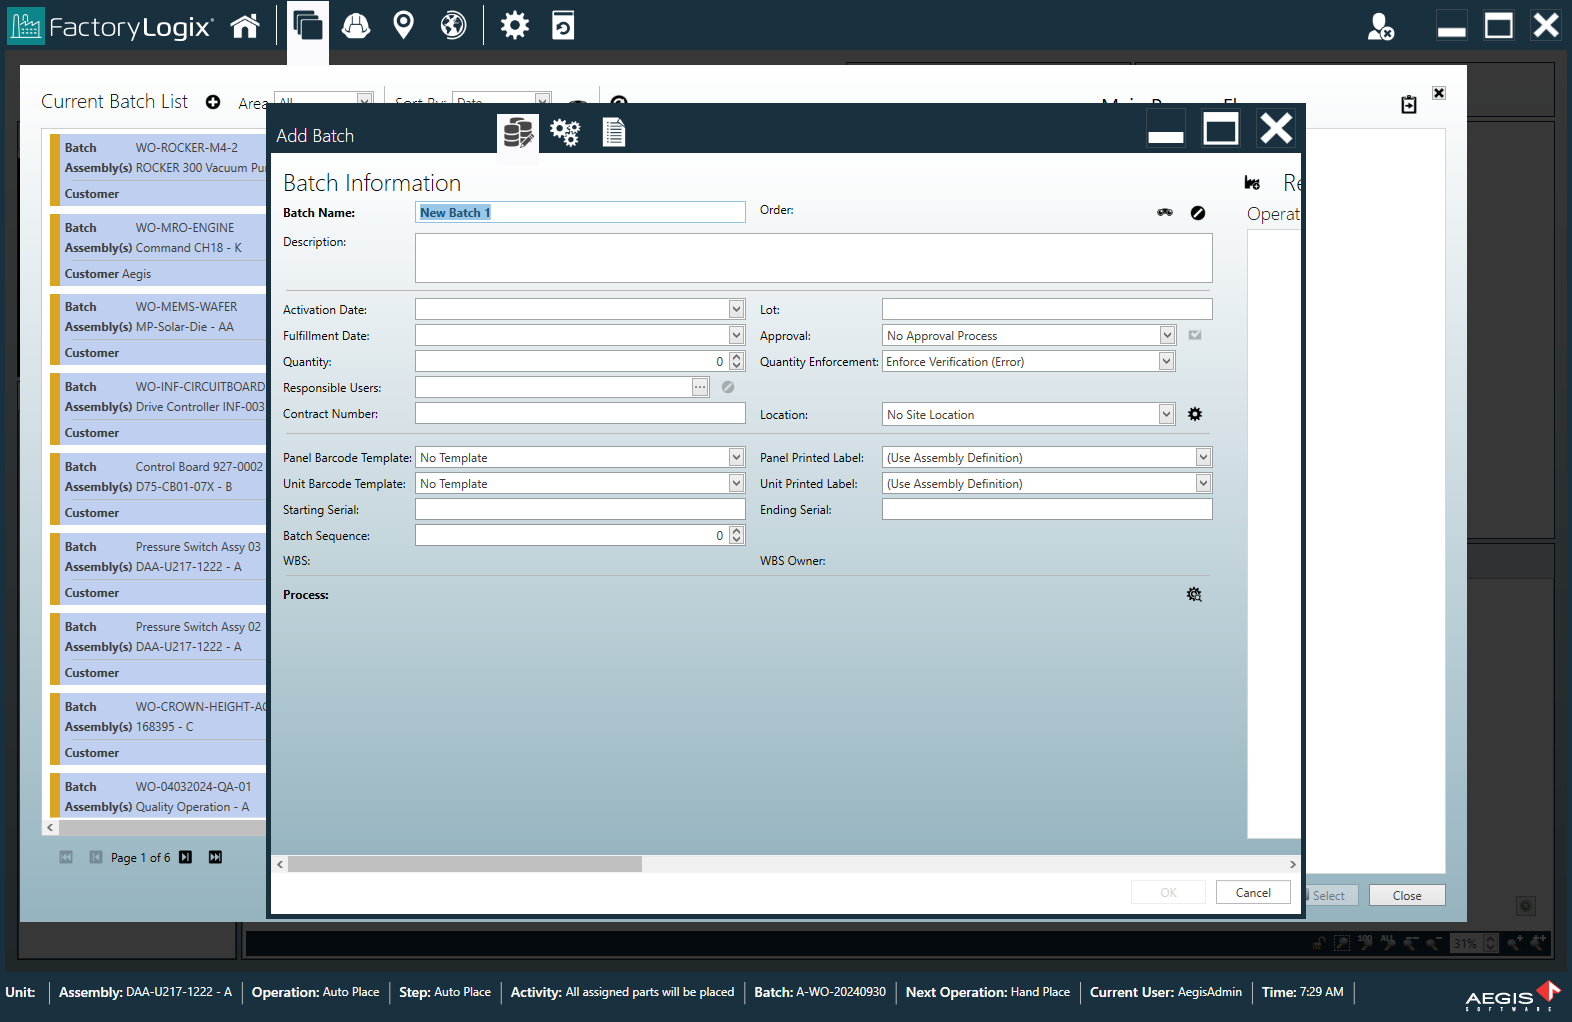1572x1022 pixels.
Task: Open the Quantity Enforcement dropdown
Action: point(1167,362)
